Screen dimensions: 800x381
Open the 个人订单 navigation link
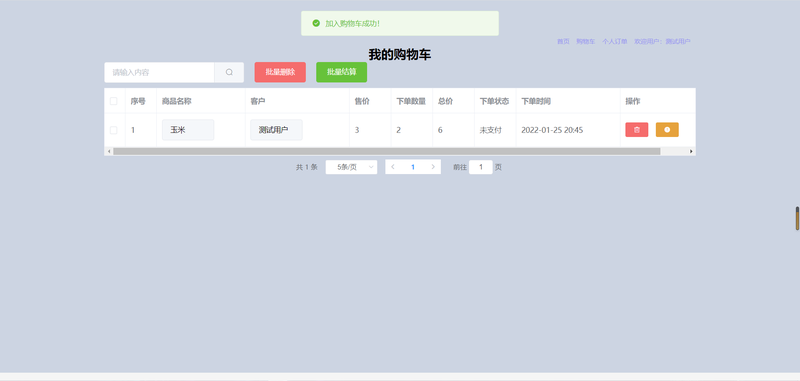pos(614,41)
